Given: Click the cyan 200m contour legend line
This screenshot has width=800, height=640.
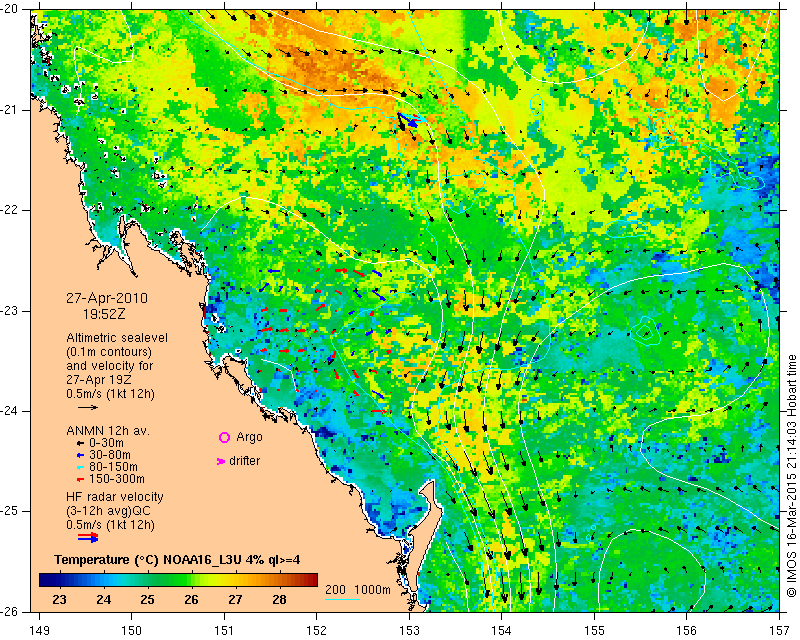Looking at the screenshot, I should pyautogui.click(x=342, y=599).
